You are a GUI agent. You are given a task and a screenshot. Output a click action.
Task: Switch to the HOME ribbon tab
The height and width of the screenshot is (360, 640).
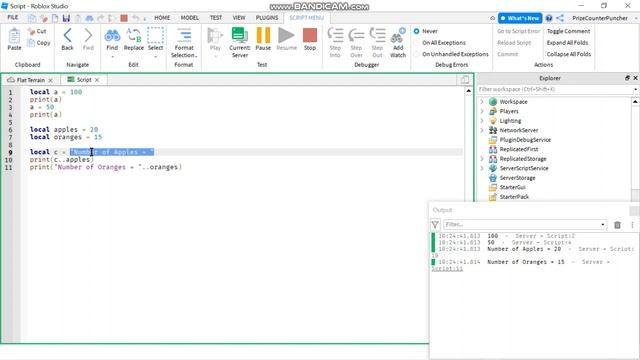(162, 18)
